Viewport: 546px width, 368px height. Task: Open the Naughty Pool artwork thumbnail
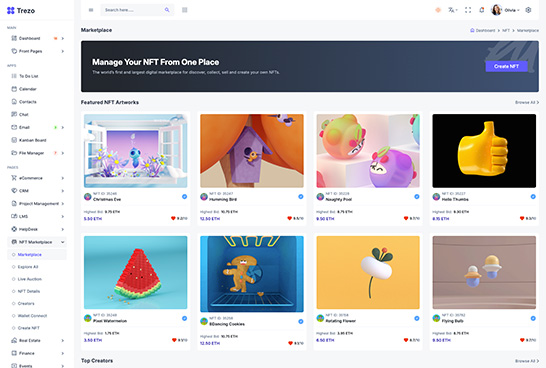pos(368,151)
